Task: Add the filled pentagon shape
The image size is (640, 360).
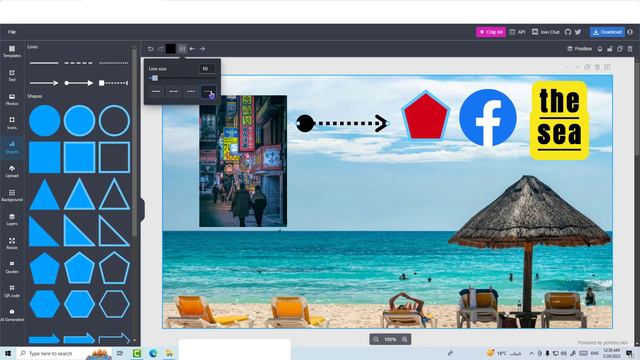Action: click(44, 268)
